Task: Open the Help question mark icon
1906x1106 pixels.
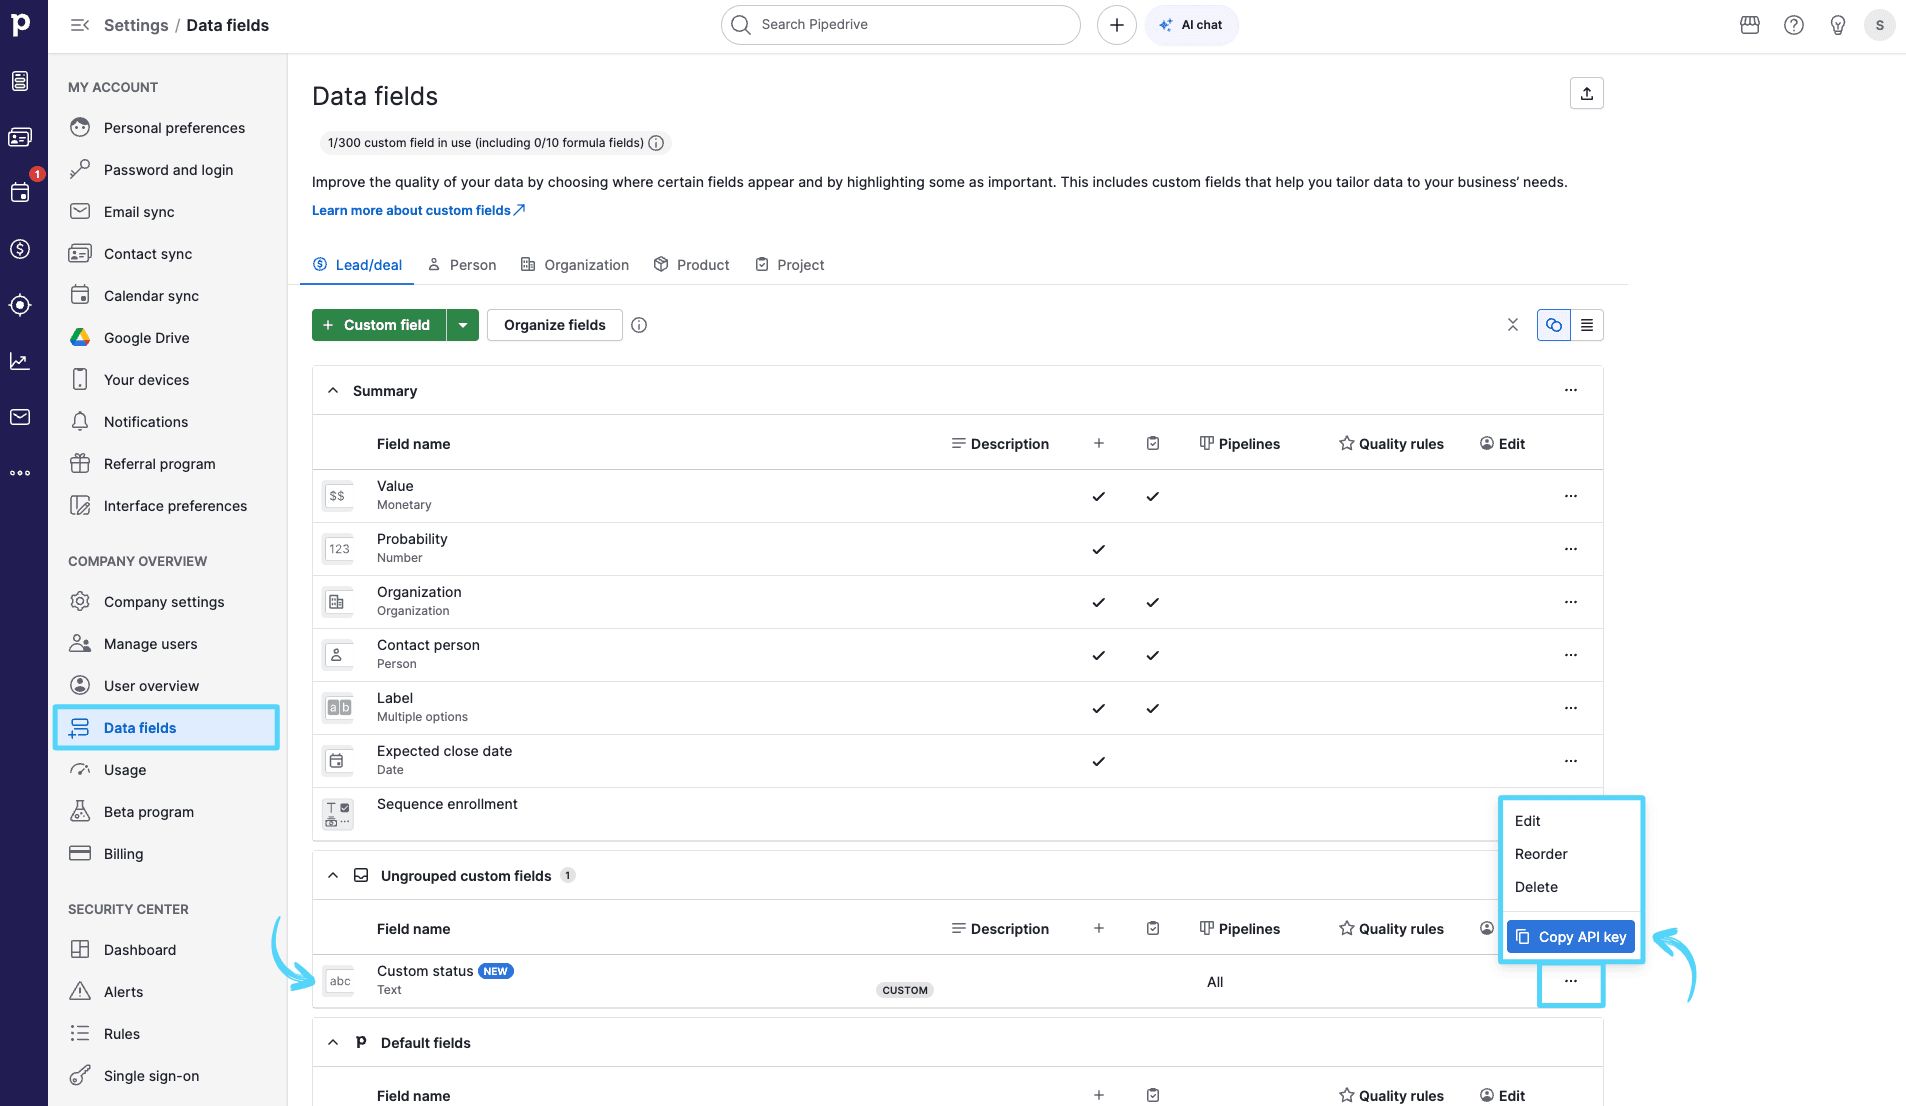Action: 1794,25
